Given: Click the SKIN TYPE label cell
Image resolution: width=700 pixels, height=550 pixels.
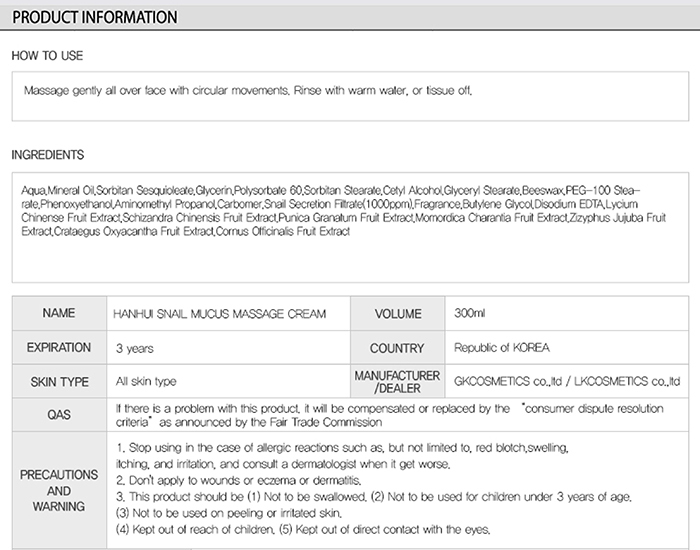Looking at the screenshot, I should tap(59, 382).
